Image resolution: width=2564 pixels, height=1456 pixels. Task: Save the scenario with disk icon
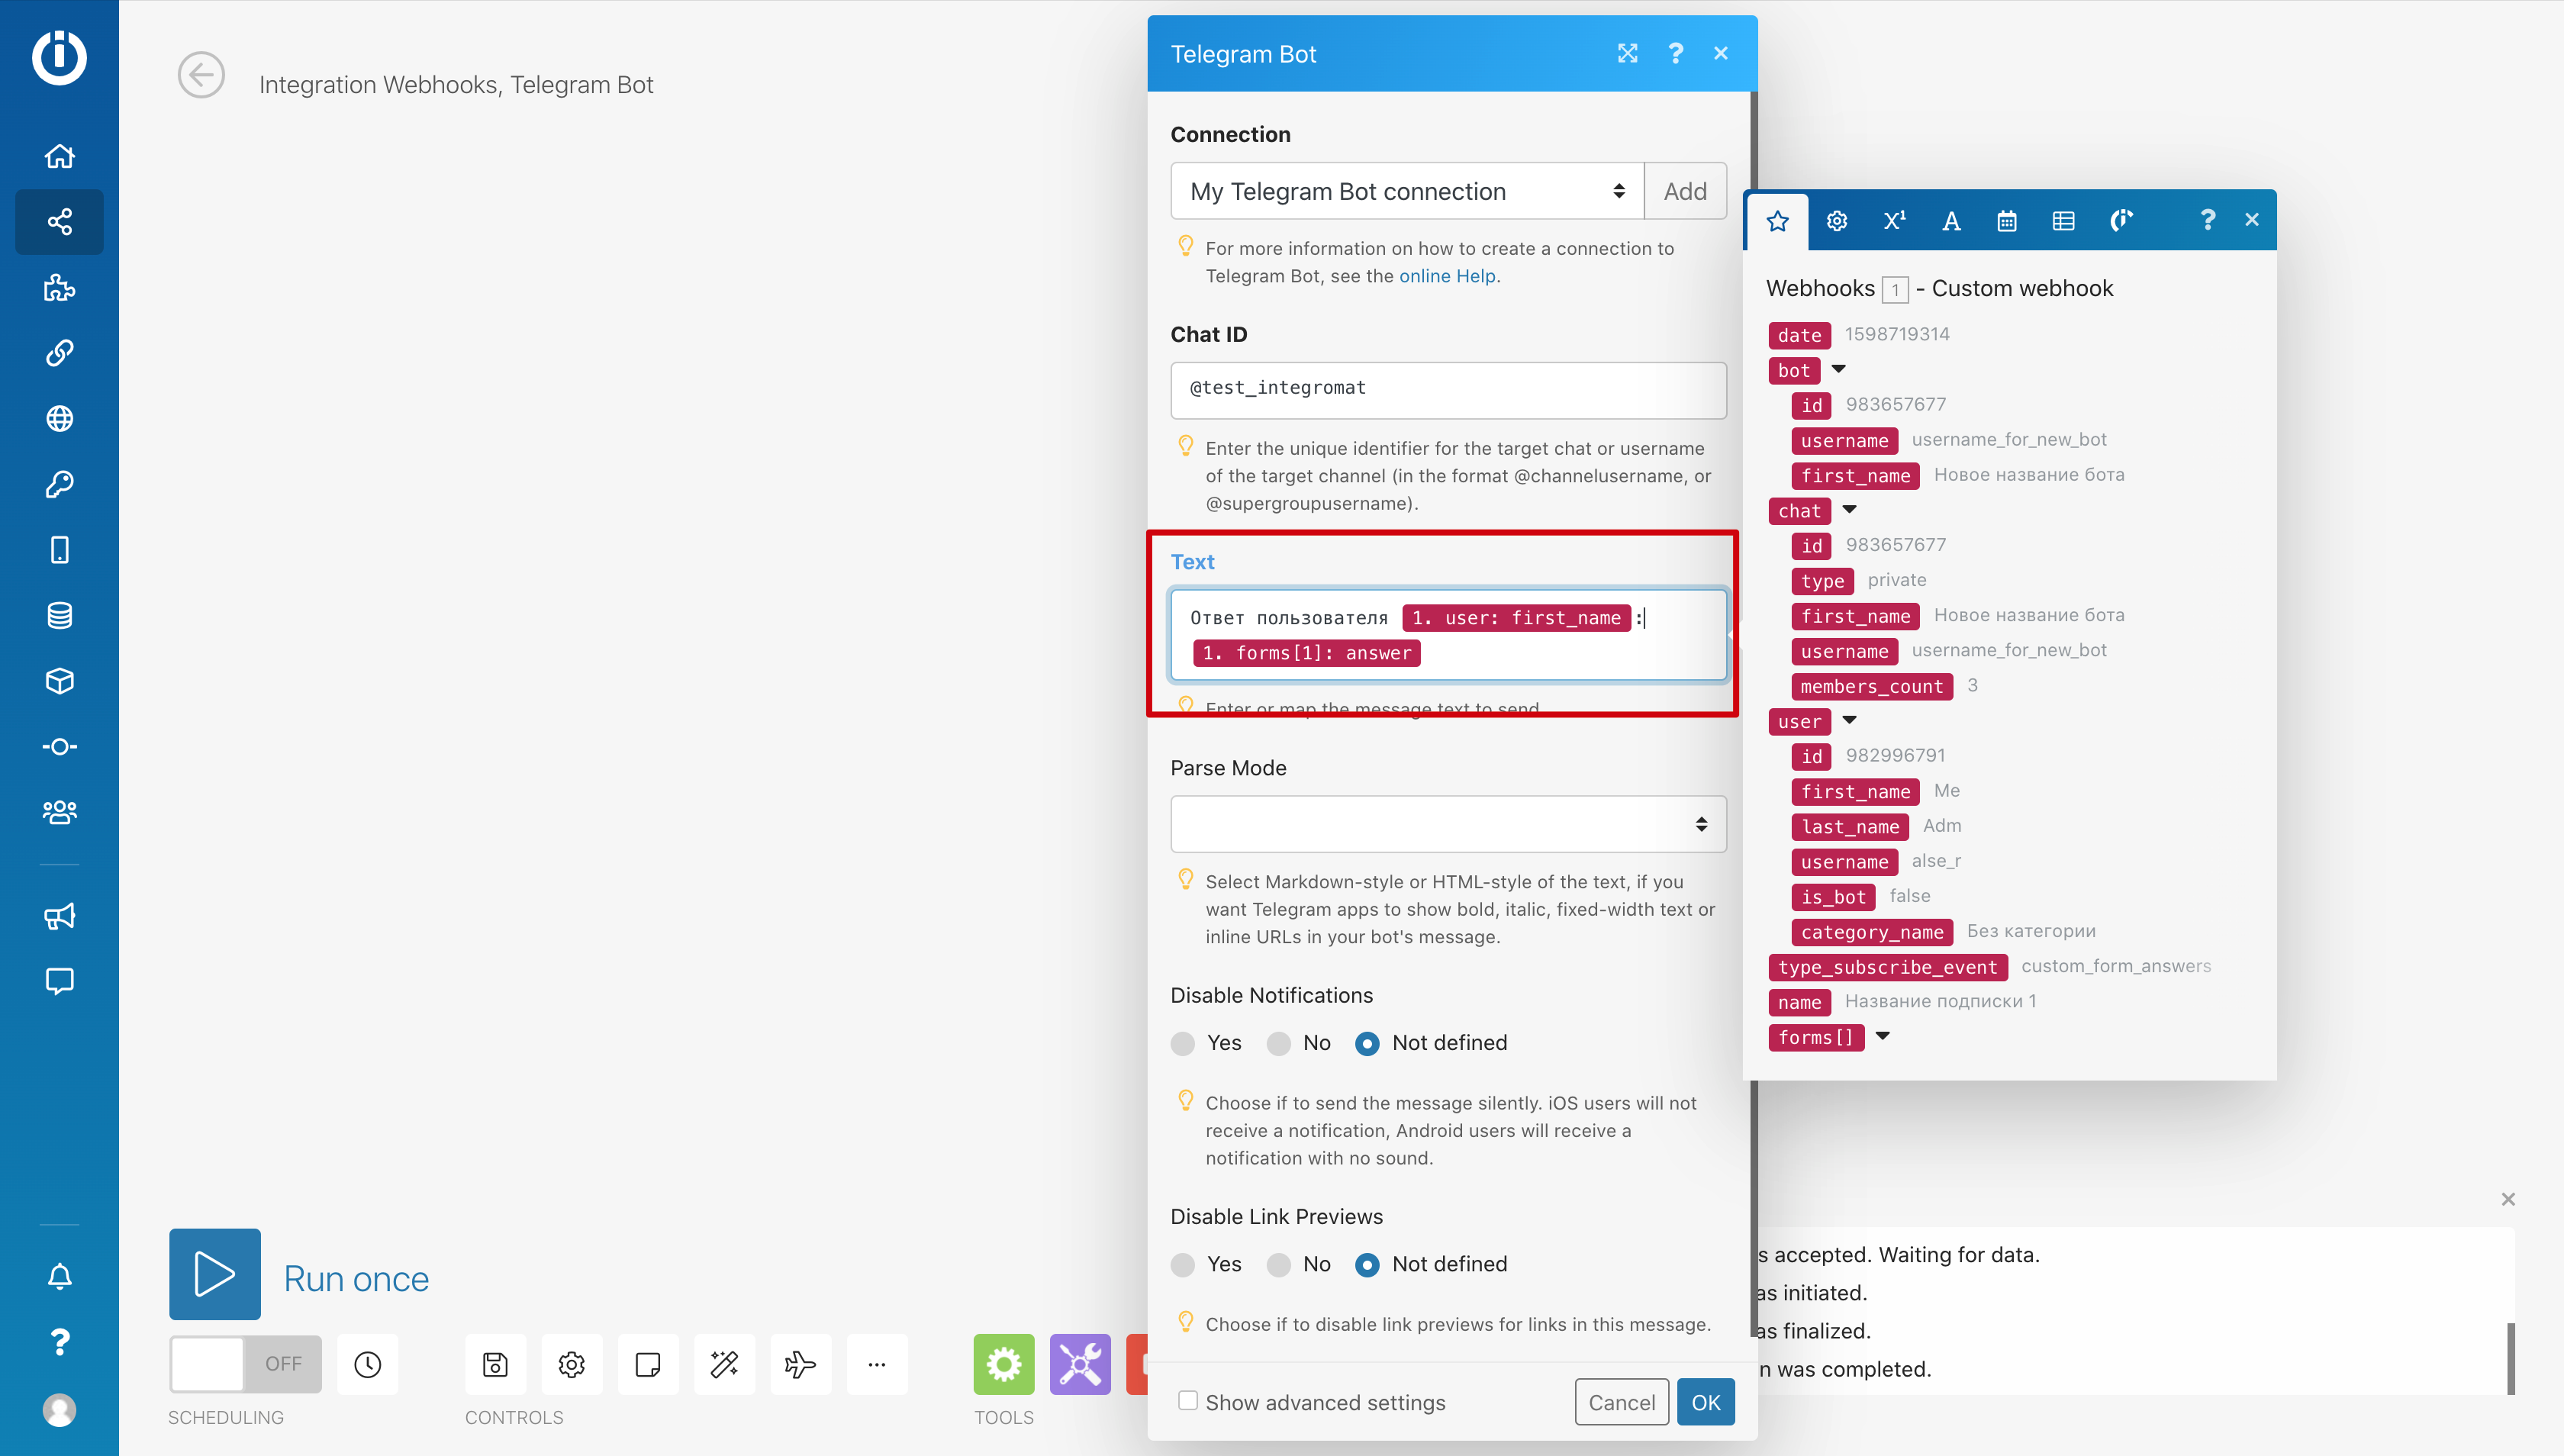click(x=495, y=1364)
